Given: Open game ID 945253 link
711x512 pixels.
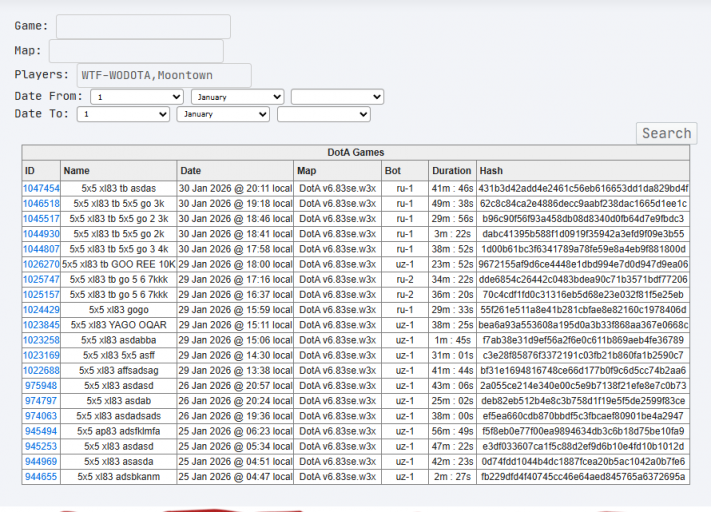Looking at the screenshot, I should [x=41, y=447].
